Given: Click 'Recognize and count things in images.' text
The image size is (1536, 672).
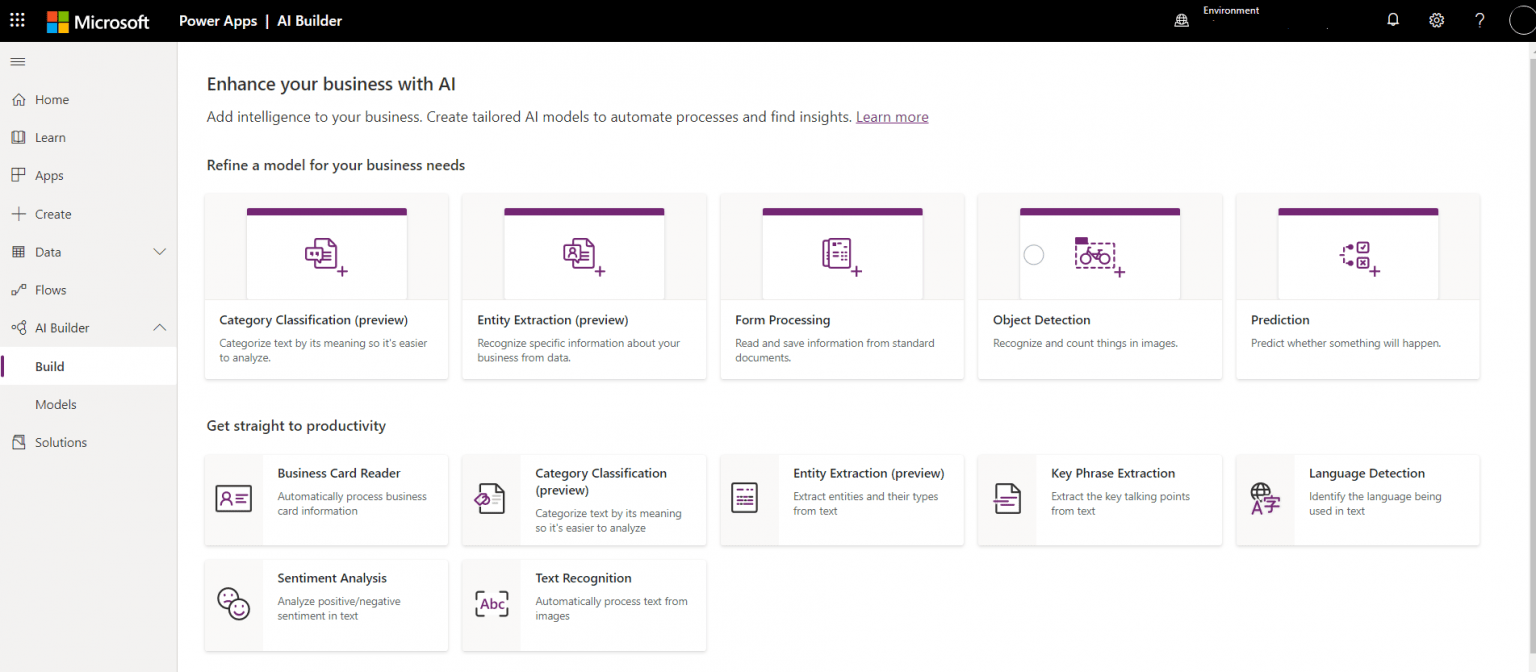Looking at the screenshot, I should coord(1085,343).
